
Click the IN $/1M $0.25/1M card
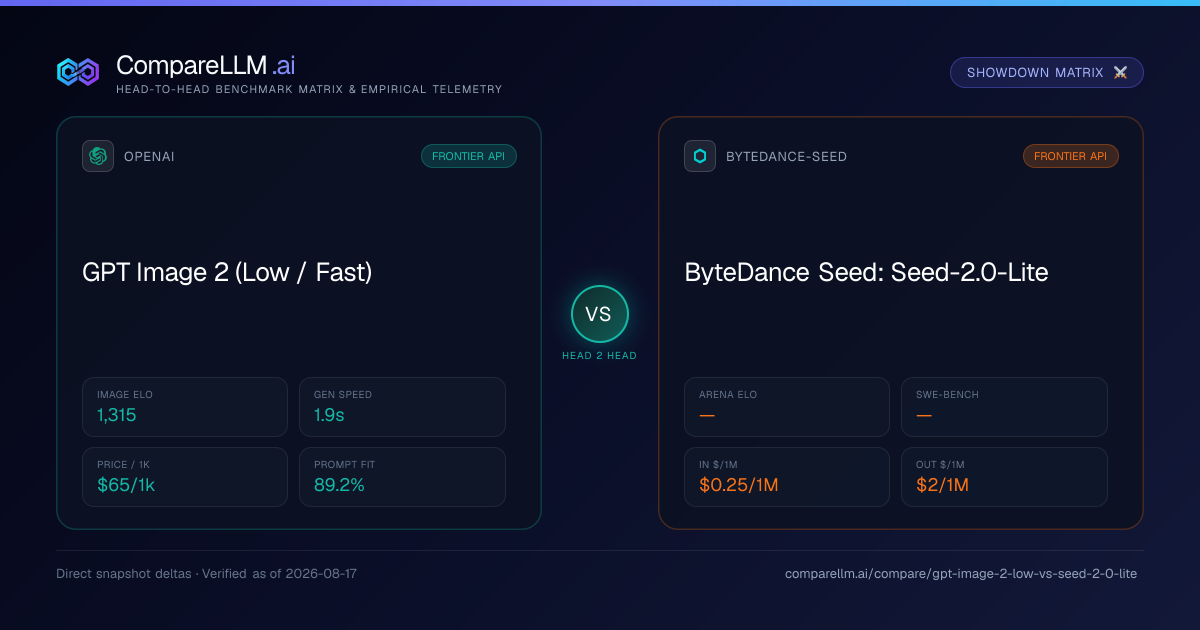click(787, 477)
